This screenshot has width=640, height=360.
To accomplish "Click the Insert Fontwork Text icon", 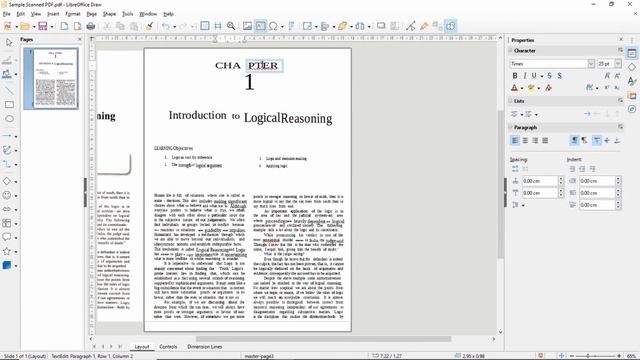I will [x=291, y=26].
